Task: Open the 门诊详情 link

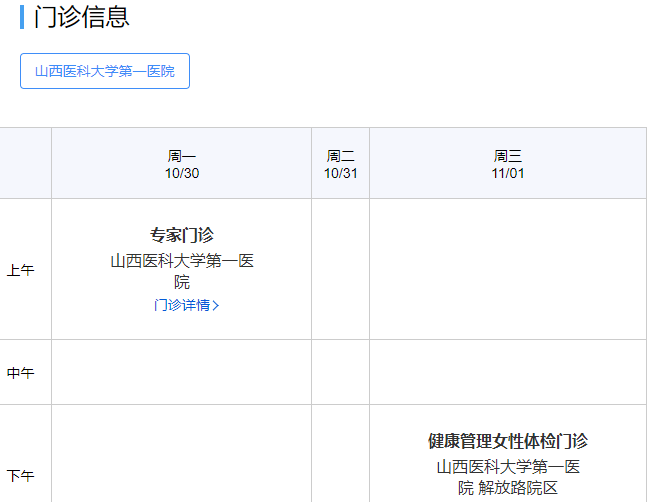Action: click(181, 305)
